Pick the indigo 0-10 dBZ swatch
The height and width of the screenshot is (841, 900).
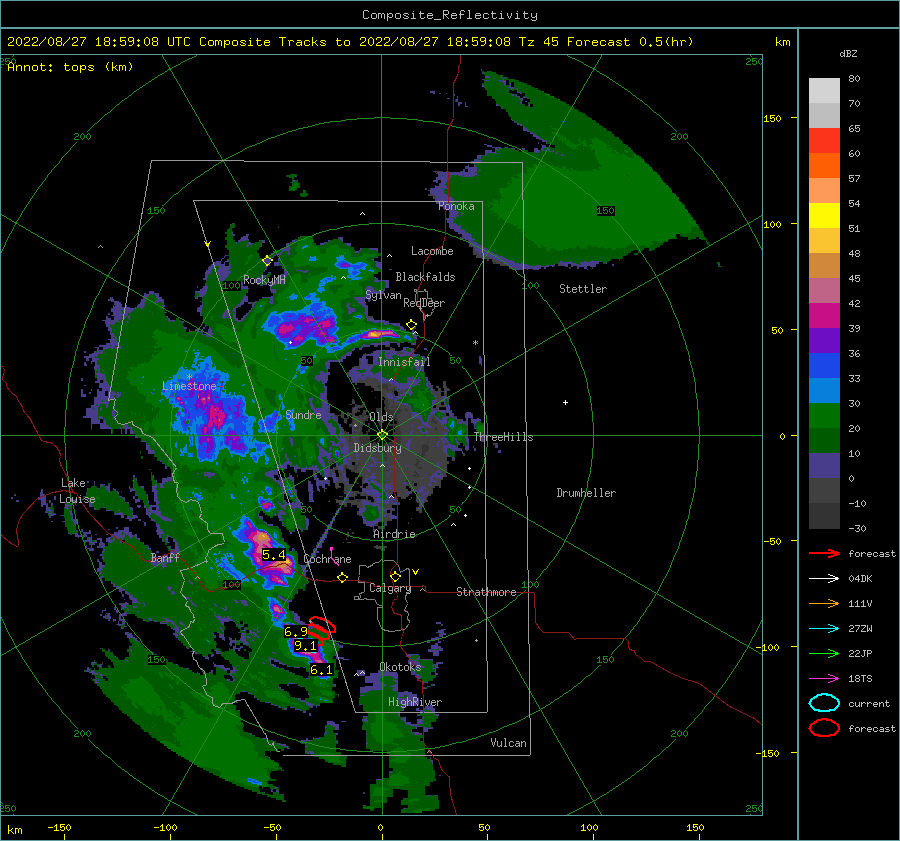(x=824, y=466)
